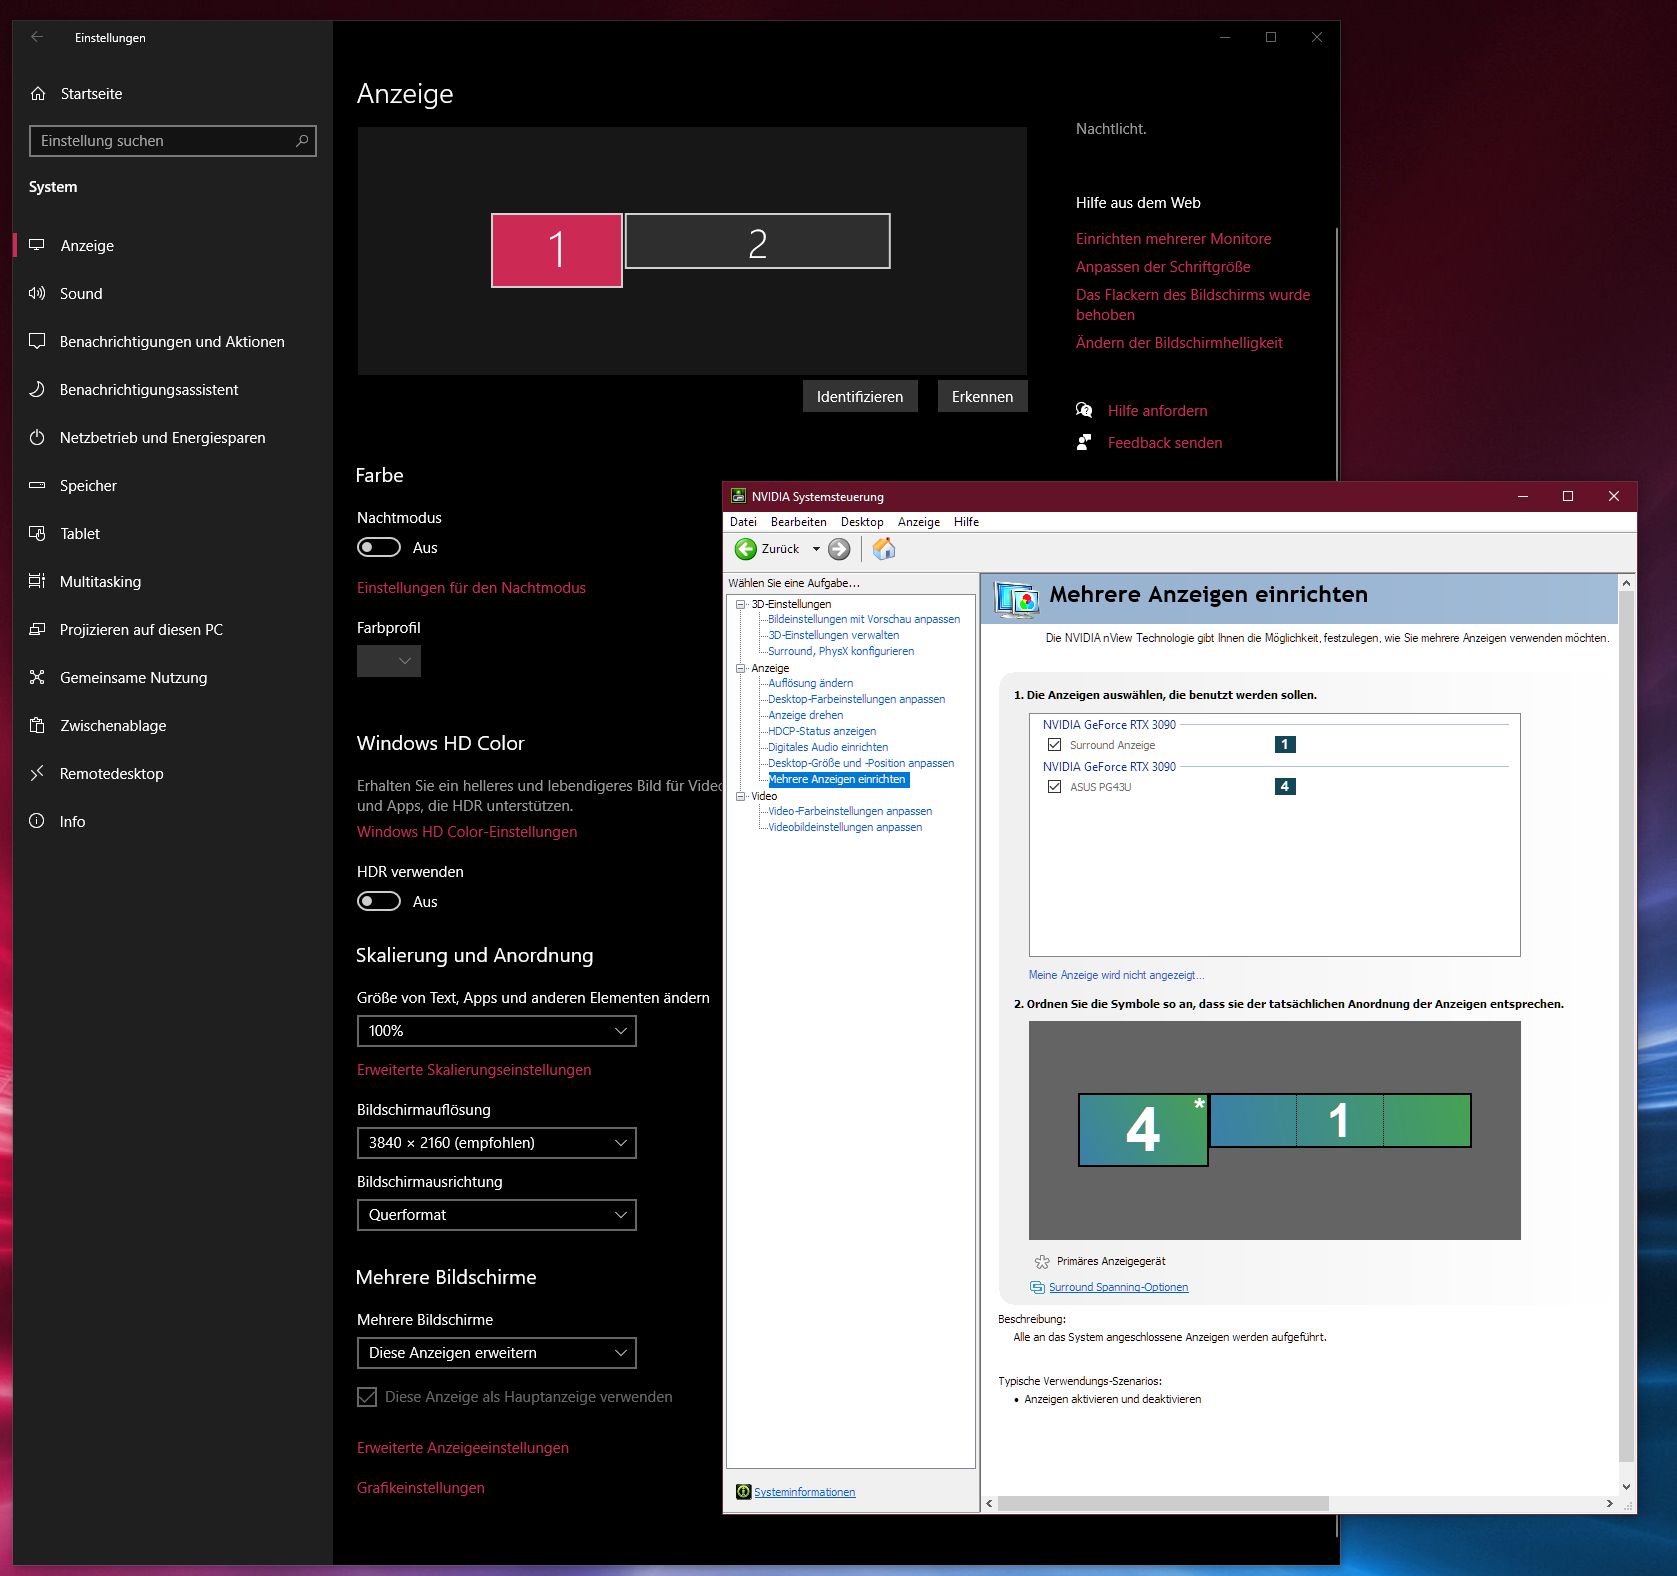
Task: Click the Tablet icon in sidebar
Action: click(37, 533)
